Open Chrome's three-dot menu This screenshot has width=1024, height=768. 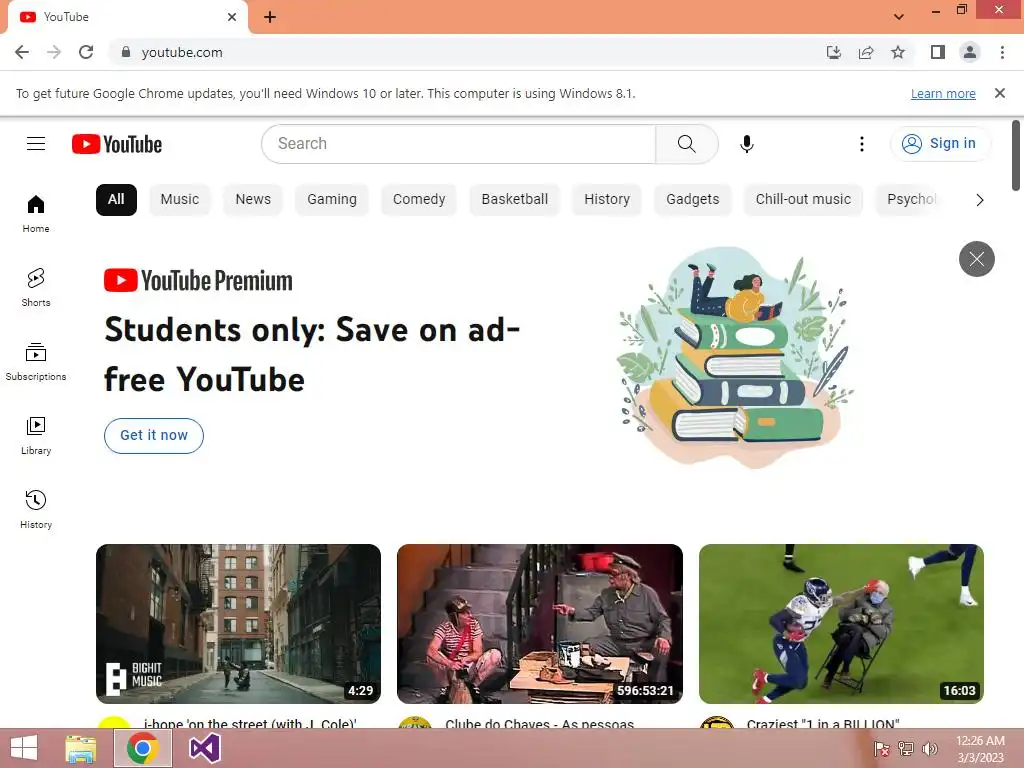coord(1002,52)
